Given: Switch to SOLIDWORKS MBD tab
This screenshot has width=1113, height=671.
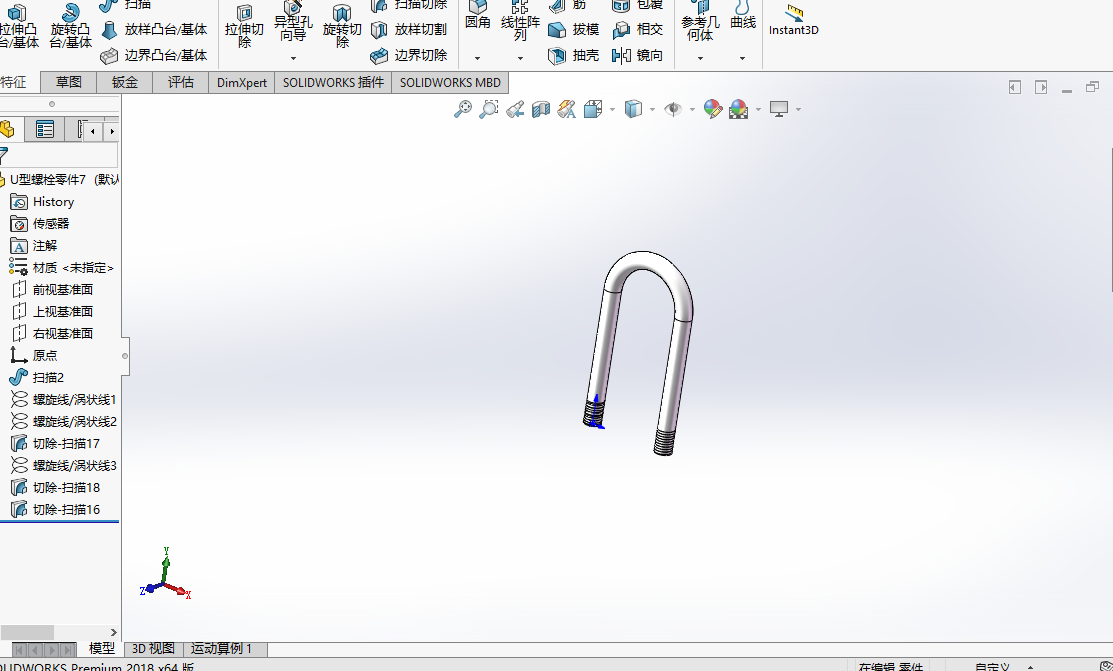Looking at the screenshot, I should 450,82.
